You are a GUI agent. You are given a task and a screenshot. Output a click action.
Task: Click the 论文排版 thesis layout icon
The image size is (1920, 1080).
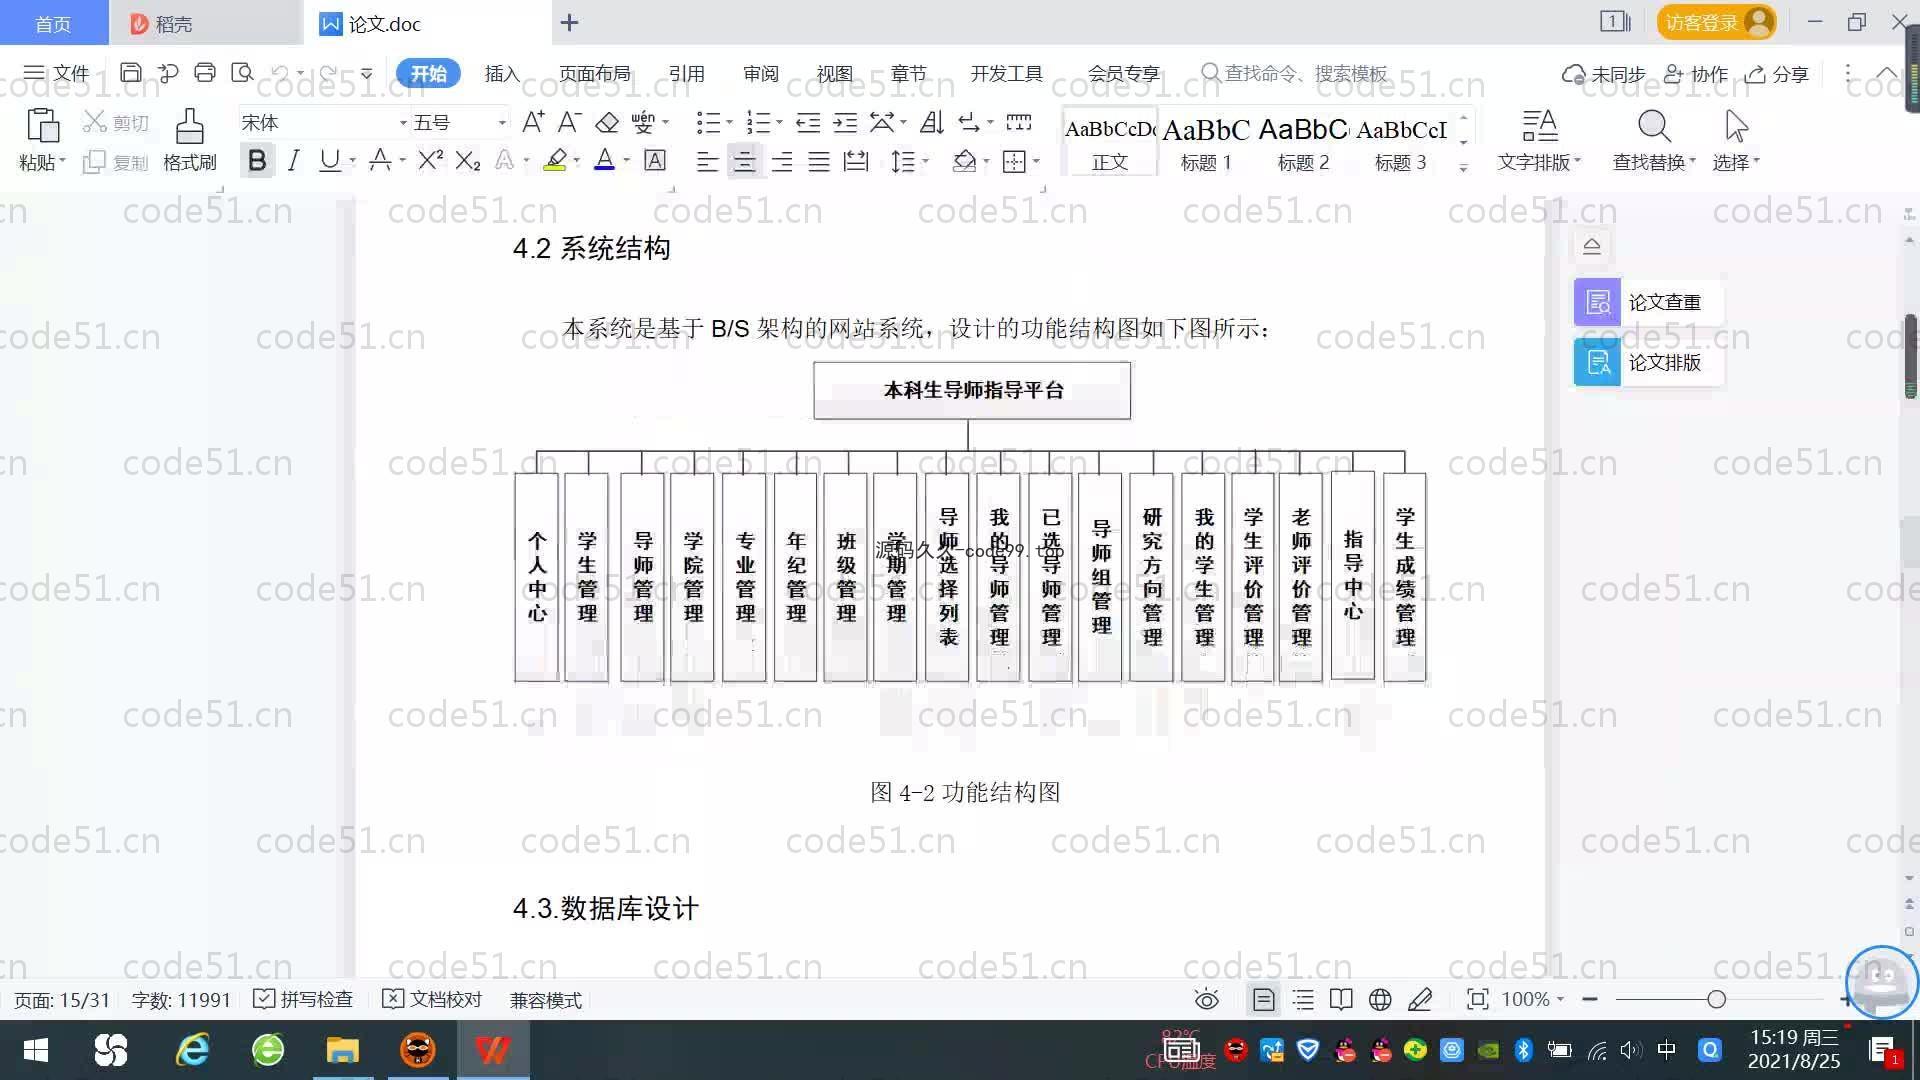tap(1597, 362)
